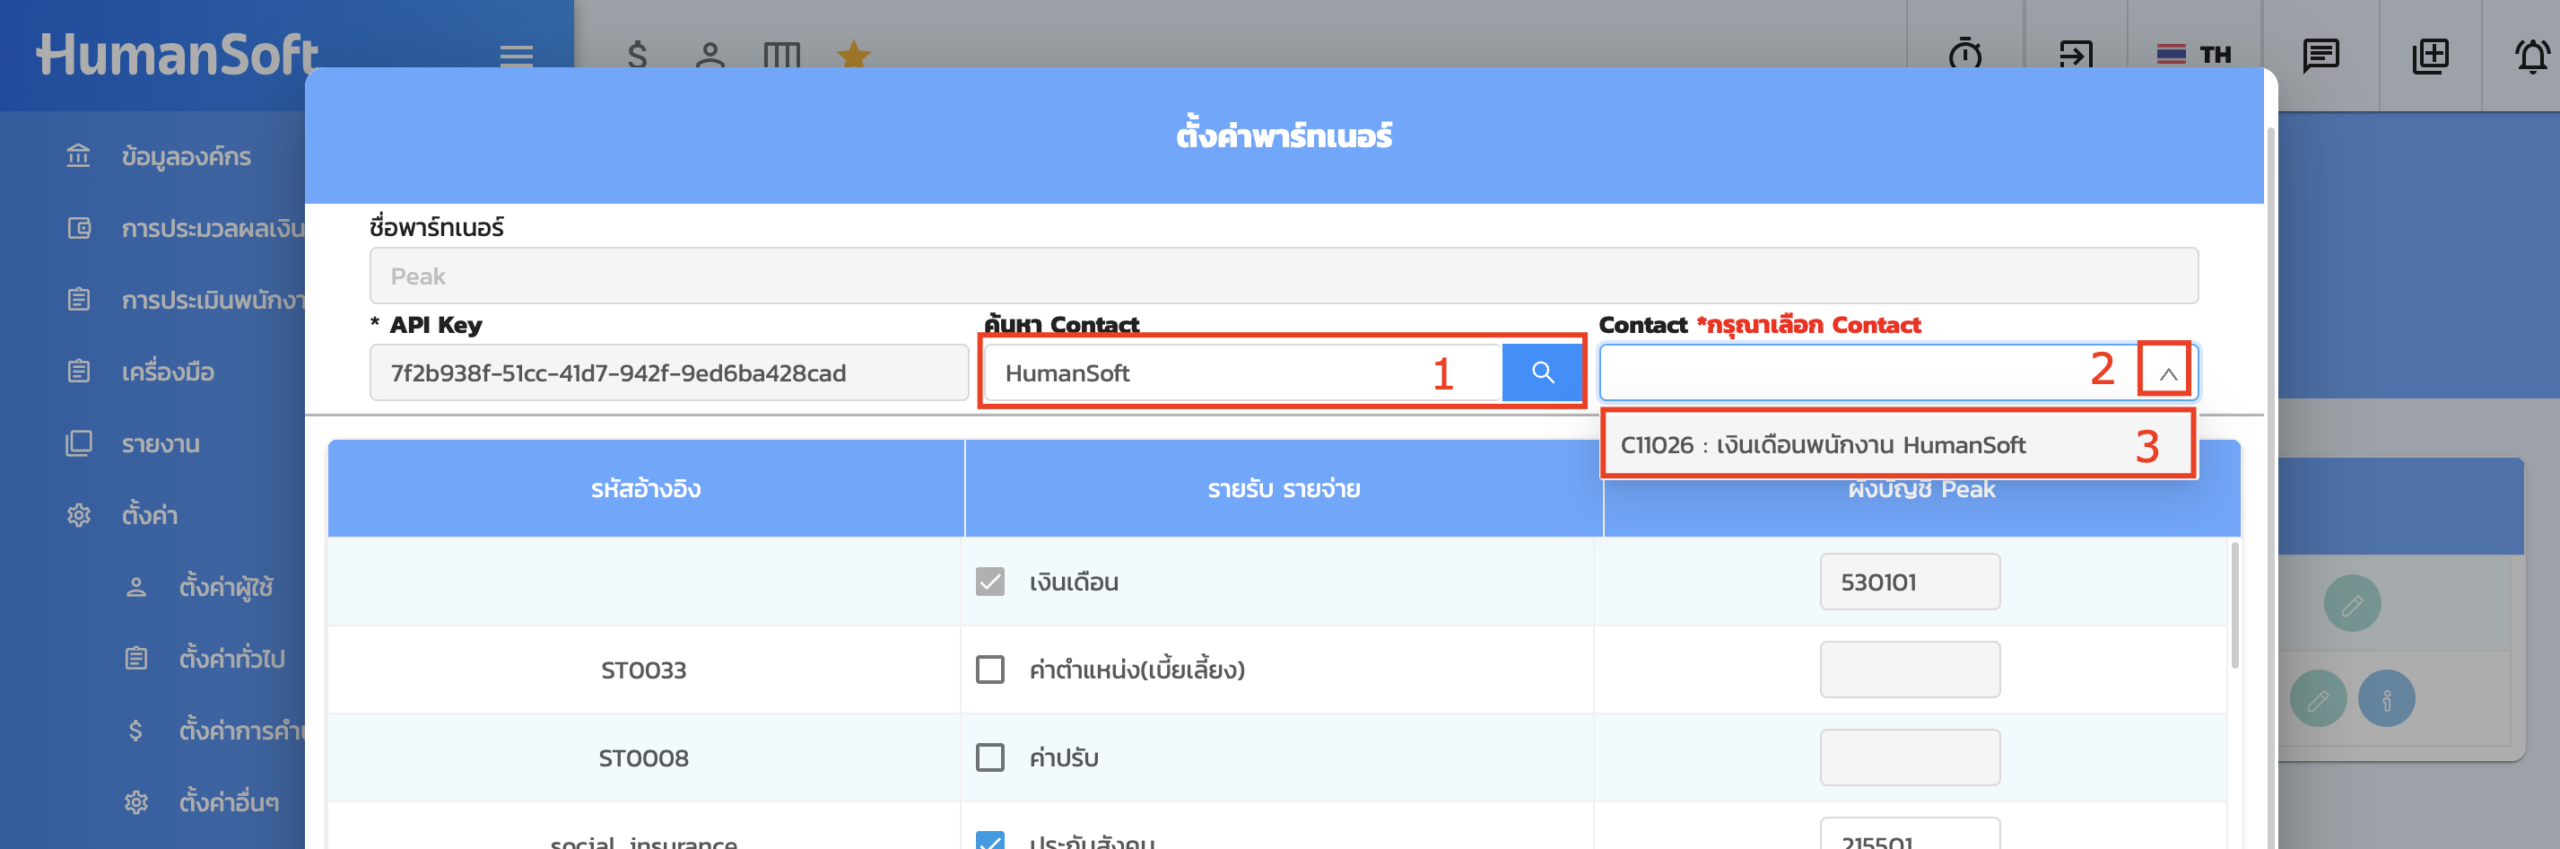Toggle the เงินเดือน checkbox

click(x=990, y=581)
